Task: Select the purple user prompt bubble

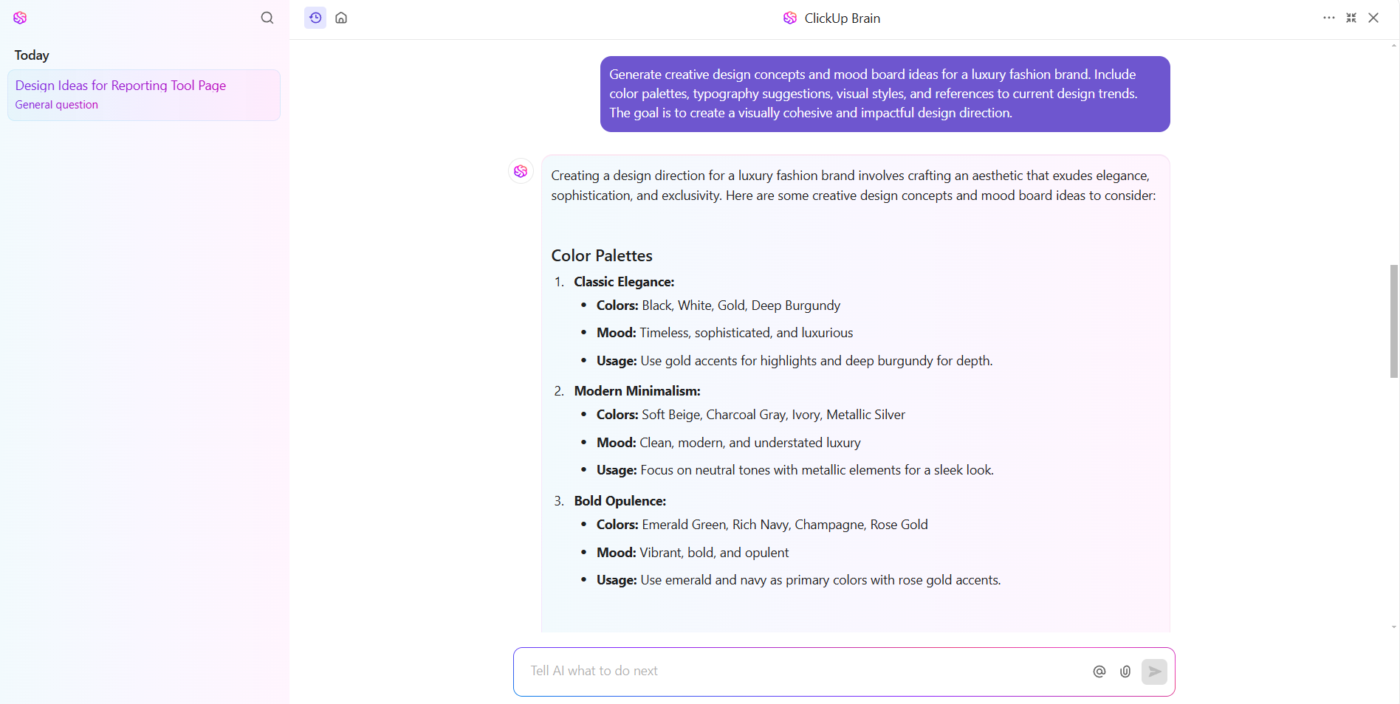Action: (884, 94)
